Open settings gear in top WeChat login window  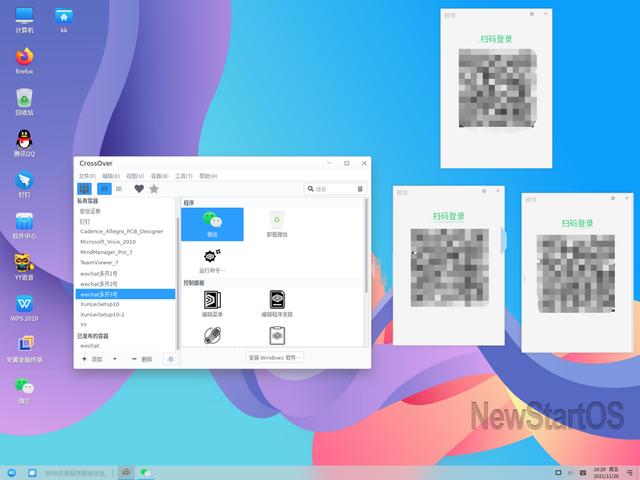(x=531, y=14)
